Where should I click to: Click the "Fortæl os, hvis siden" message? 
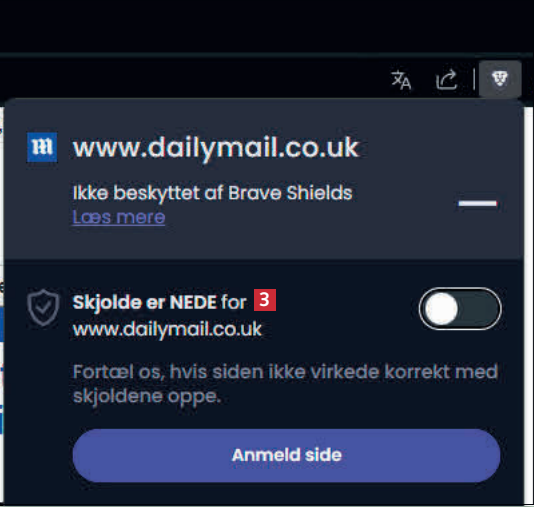(285, 384)
